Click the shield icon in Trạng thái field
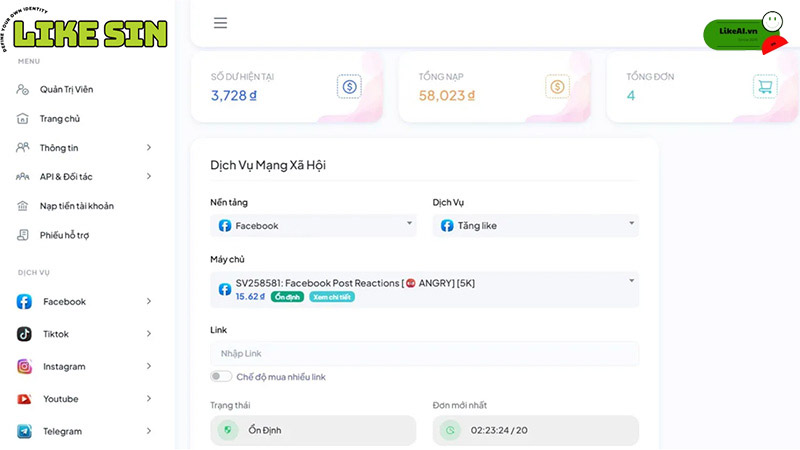This screenshot has height=450, width=800. click(228, 430)
